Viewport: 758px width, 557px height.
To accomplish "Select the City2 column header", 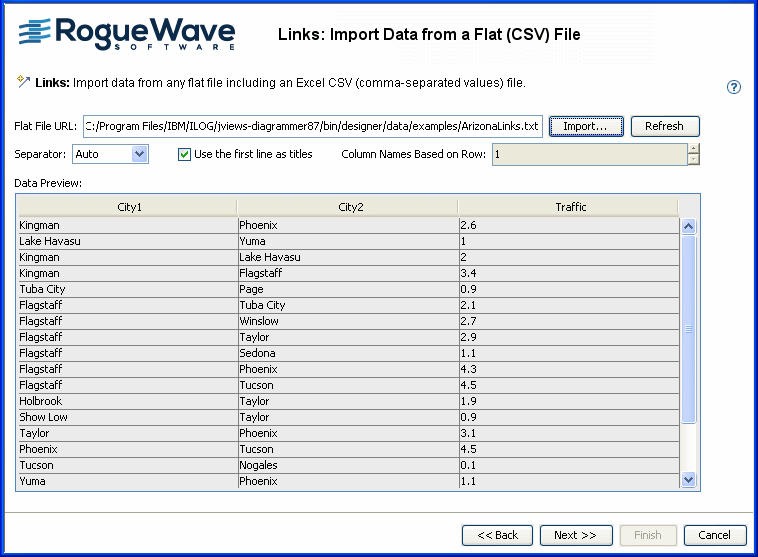I will click(347, 207).
